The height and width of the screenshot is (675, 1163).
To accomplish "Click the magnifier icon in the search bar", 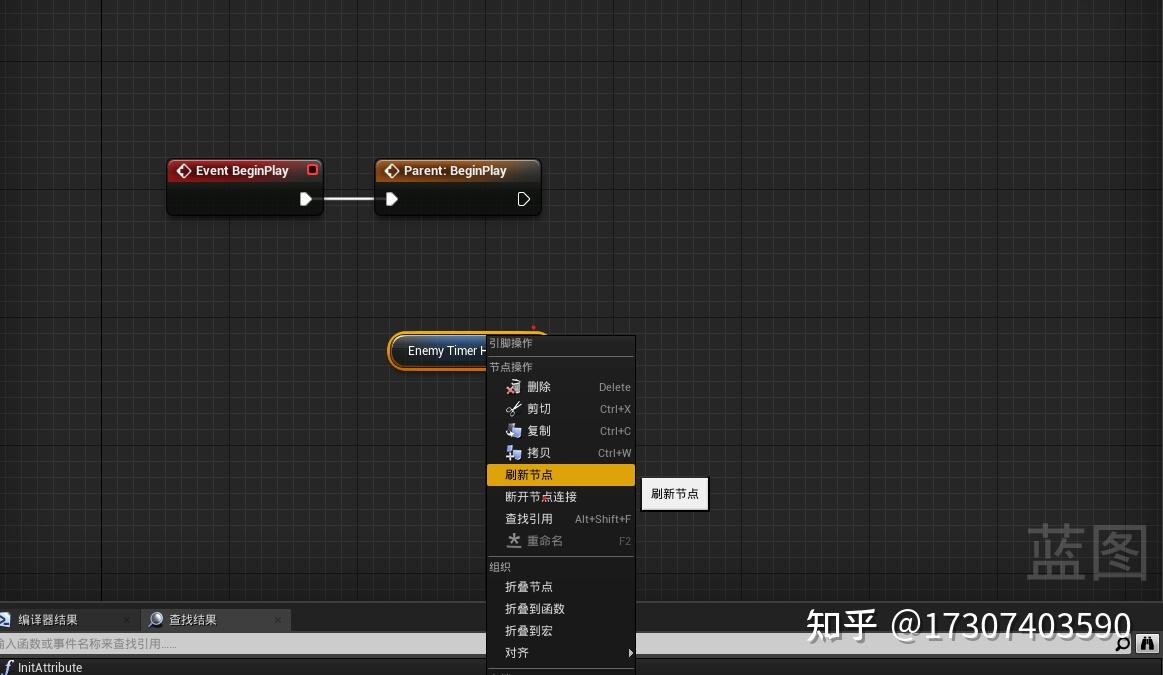I will click(x=1122, y=644).
